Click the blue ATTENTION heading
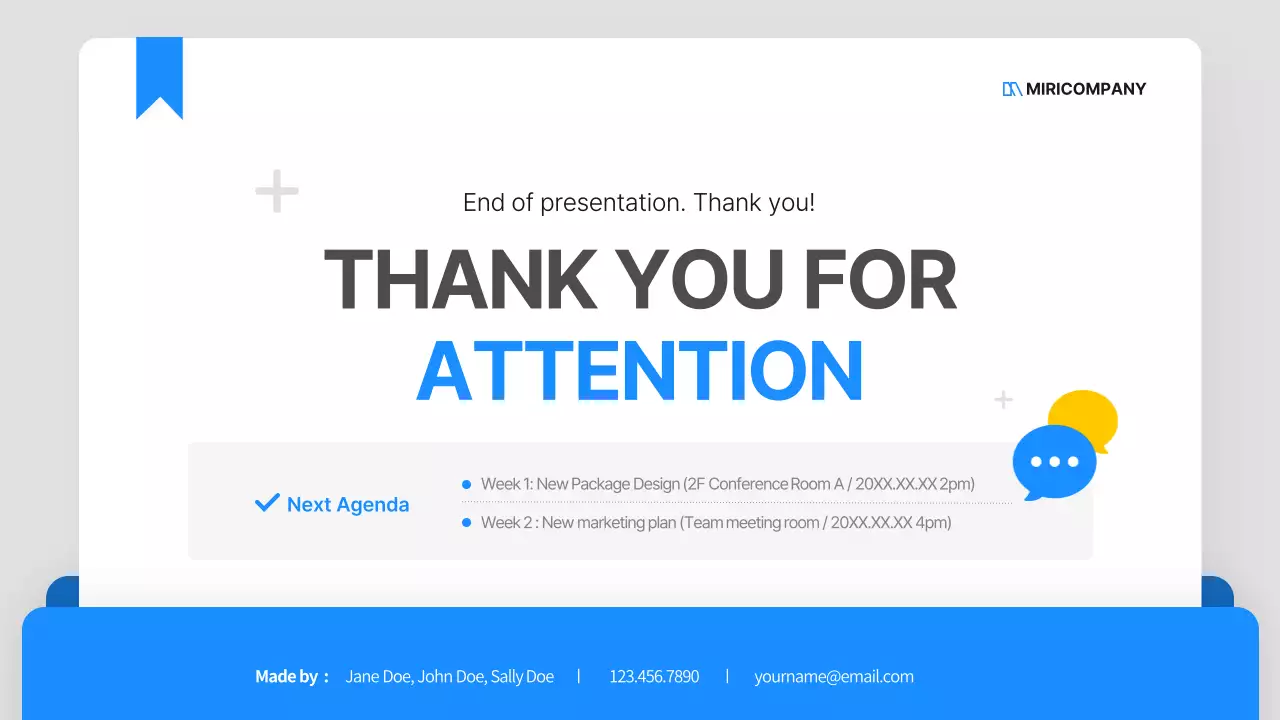1280x720 pixels. [x=640, y=371]
